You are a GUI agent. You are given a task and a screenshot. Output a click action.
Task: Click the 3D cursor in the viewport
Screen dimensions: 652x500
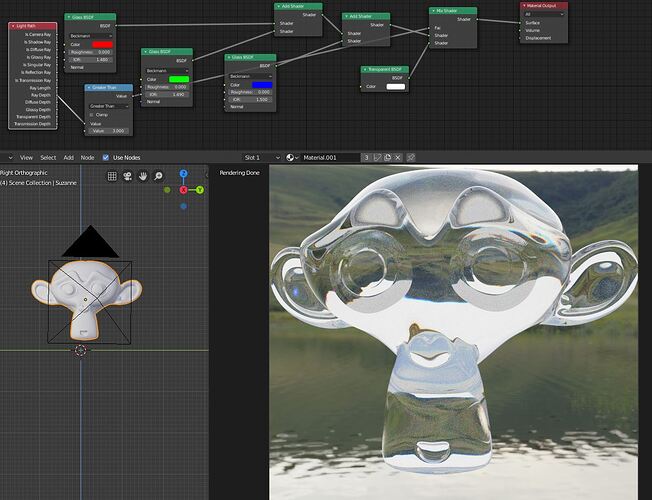(81, 350)
